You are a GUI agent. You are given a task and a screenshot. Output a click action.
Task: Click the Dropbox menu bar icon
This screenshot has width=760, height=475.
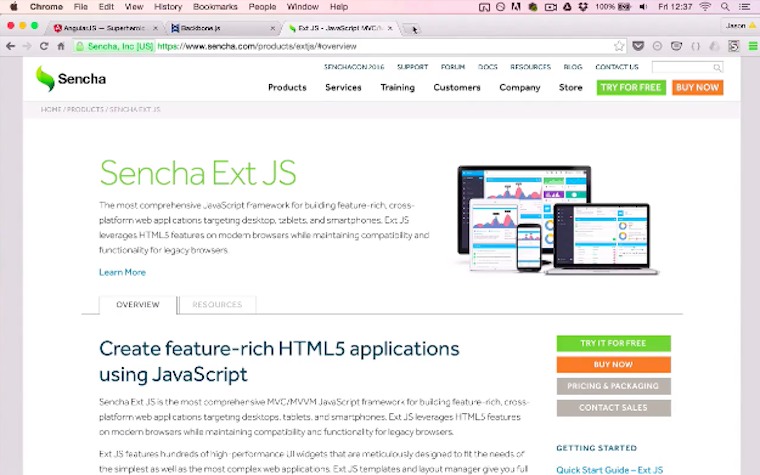583,7
